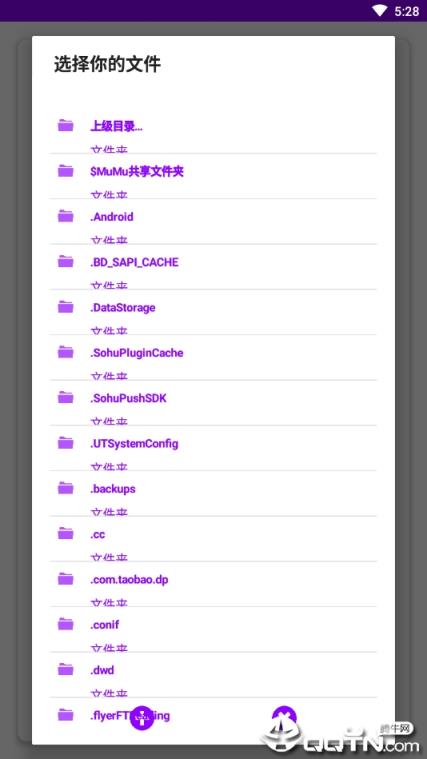Click the folder icon next to .Android
Viewport: 427px width, 759px height.
pyautogui.click(x=65, y=216)
